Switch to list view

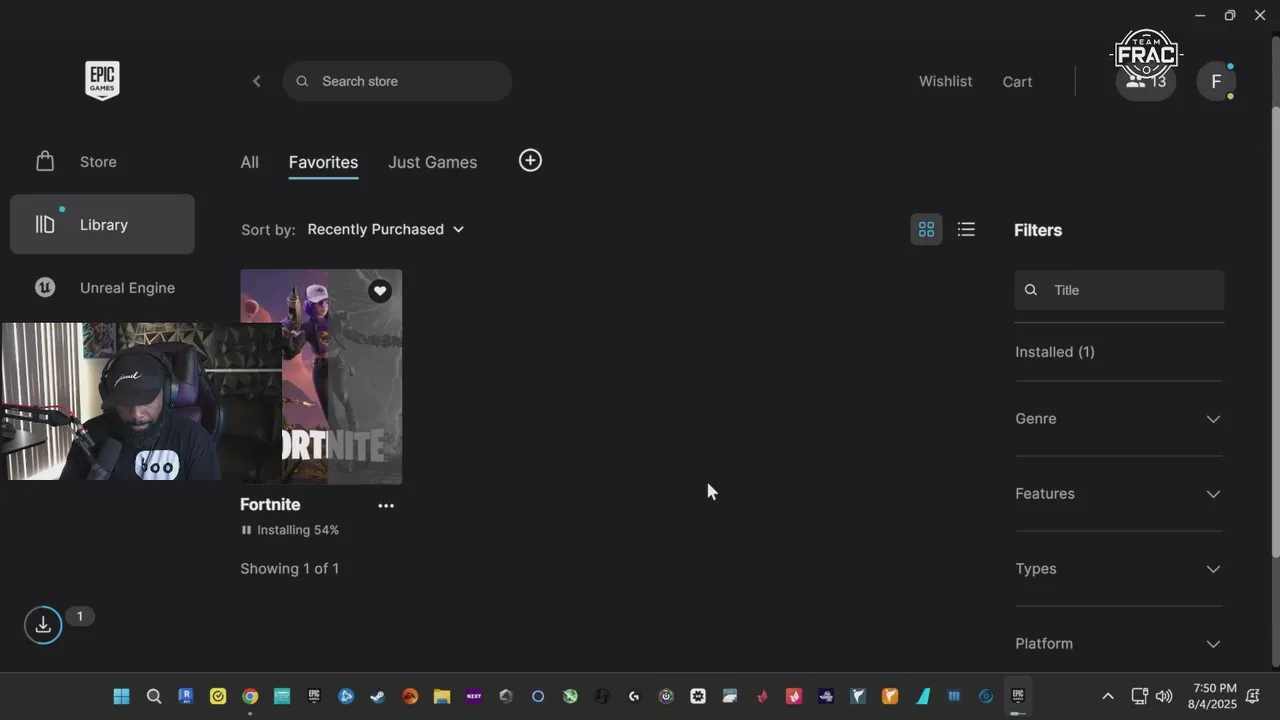coord(966,229)
